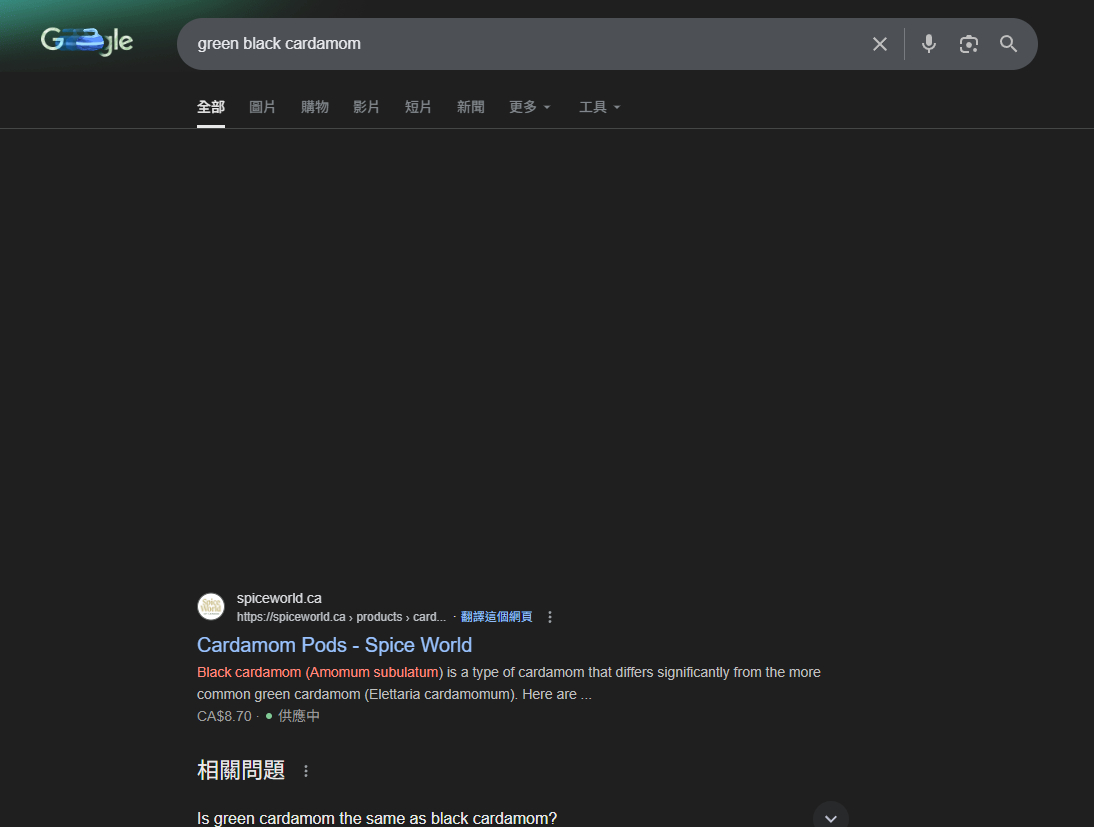
Task: Open image search with the camera lens icon
Action: tap(968, 44)
